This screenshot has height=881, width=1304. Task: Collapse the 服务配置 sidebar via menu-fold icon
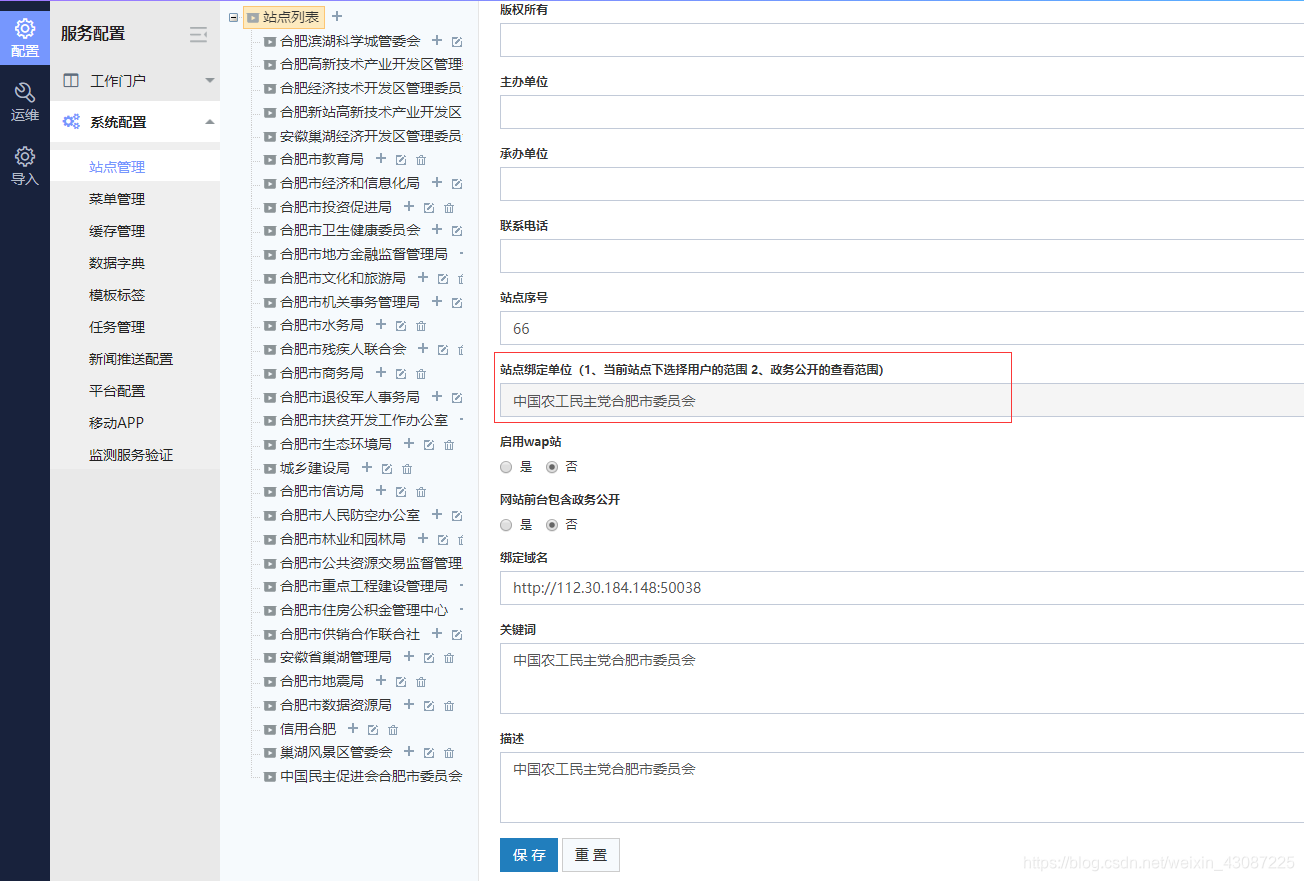coord(199,34)
